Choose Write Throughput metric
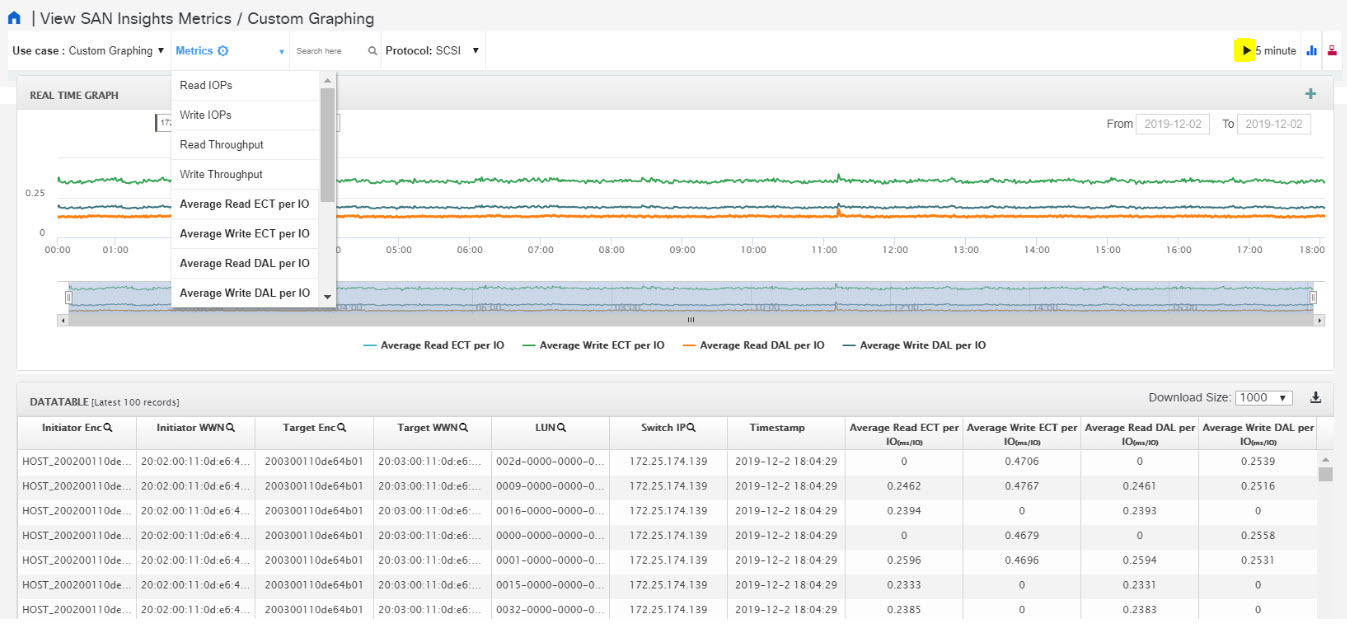 [x=221, y=174]
